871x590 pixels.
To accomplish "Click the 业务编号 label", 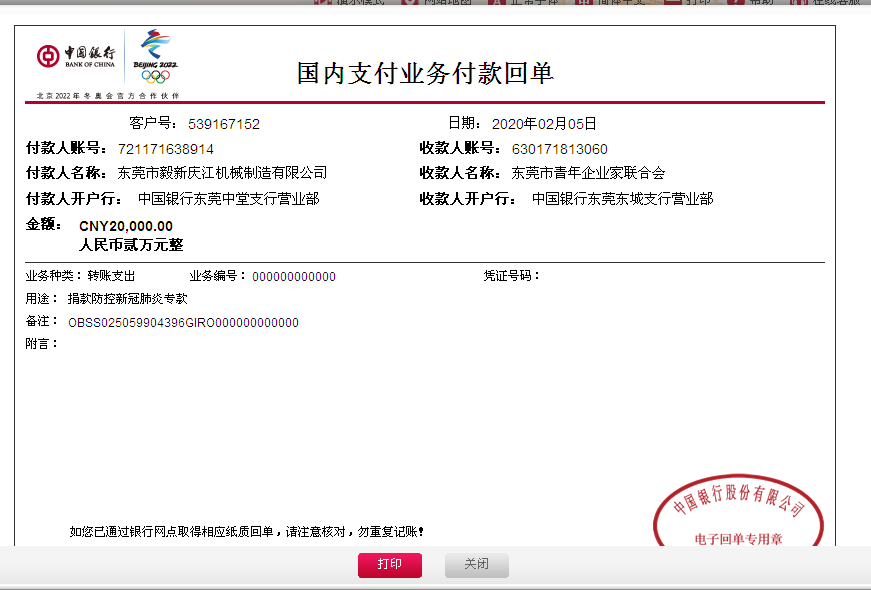I will (x=217, y=276).
